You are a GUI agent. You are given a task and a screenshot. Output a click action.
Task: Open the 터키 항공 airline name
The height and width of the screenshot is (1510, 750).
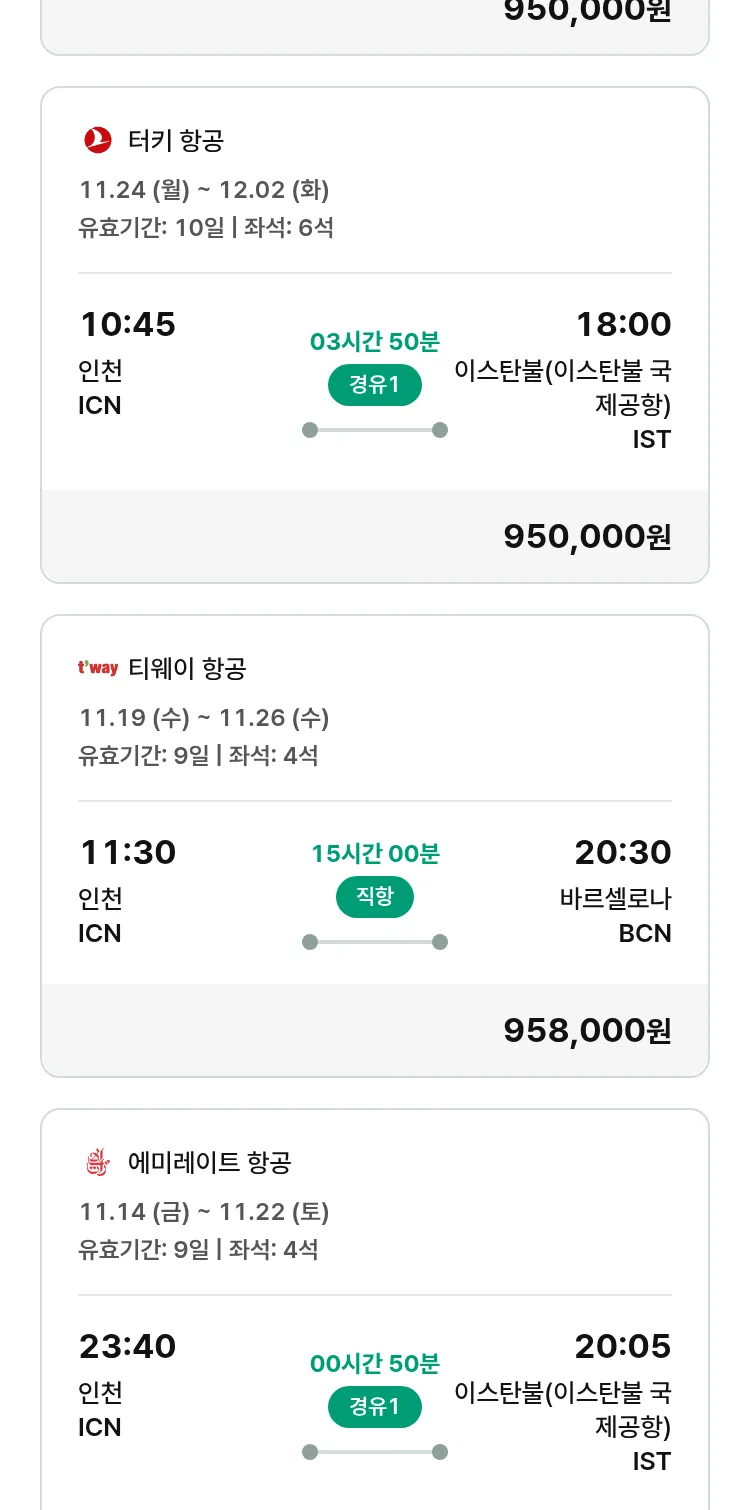pos(176,140)
